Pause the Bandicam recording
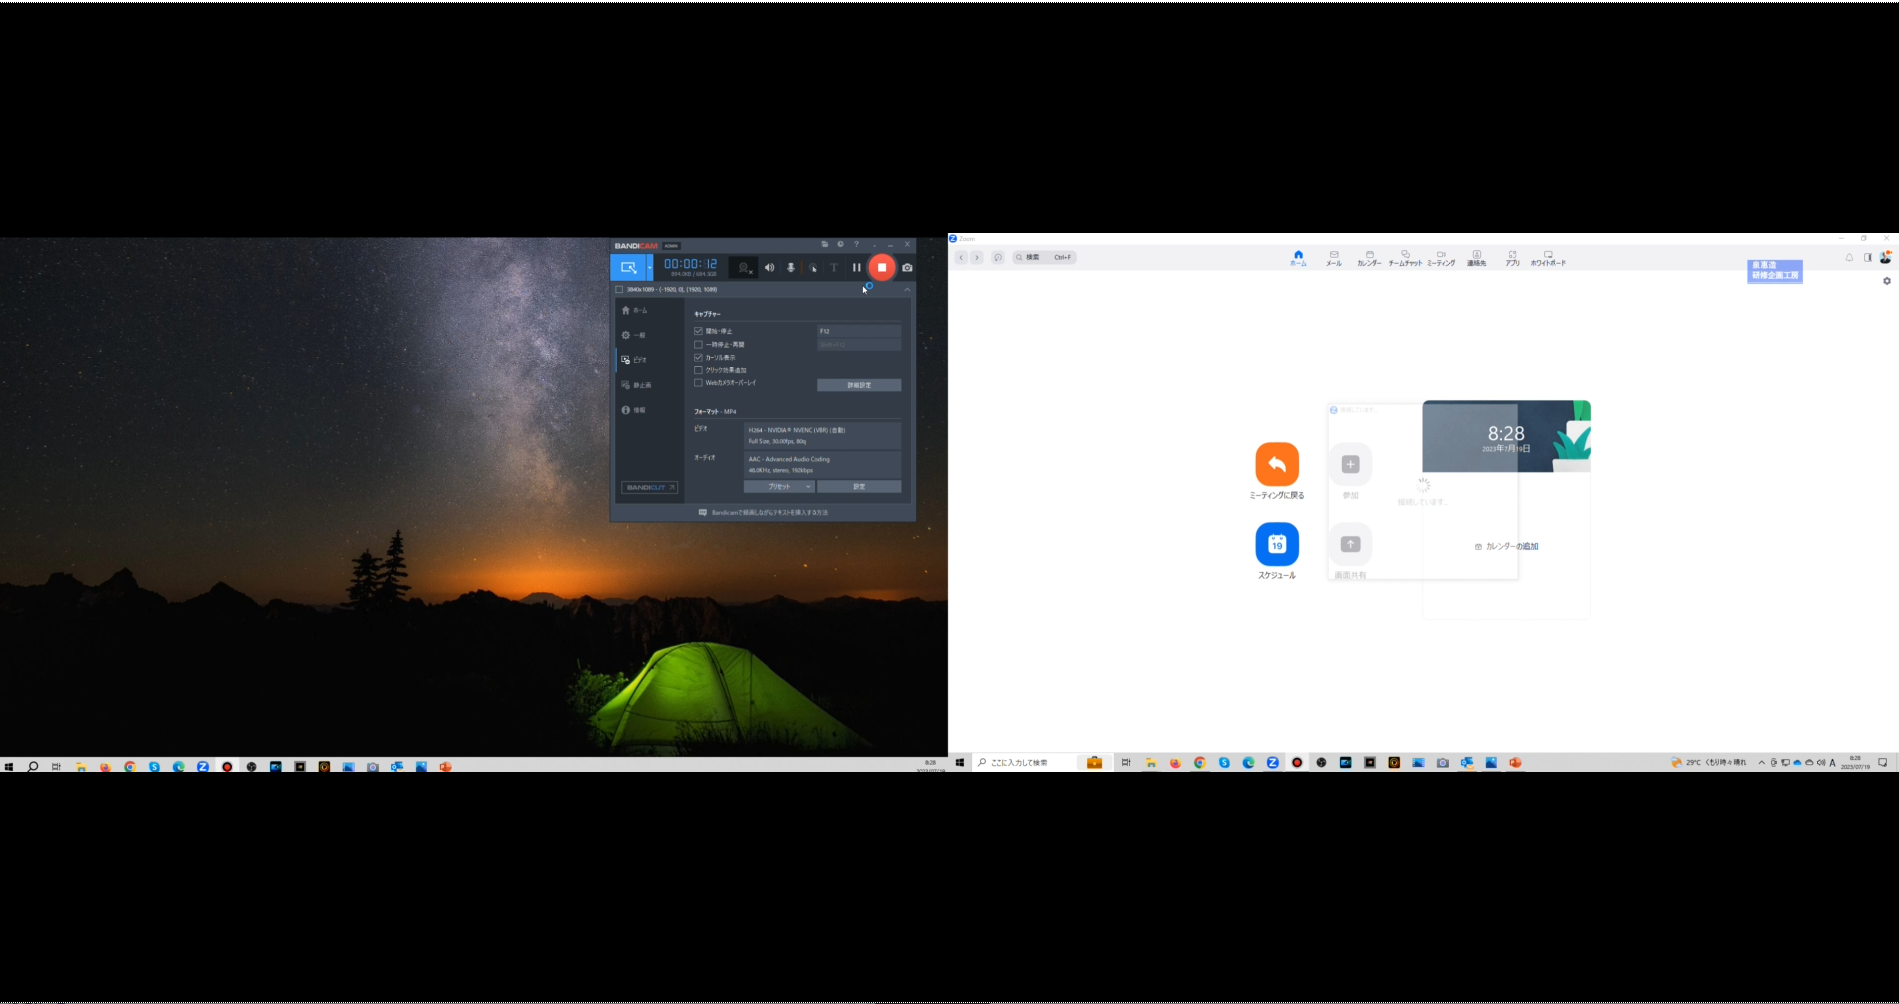This screenshot has width=1899, height=1004. click(856, 267)
